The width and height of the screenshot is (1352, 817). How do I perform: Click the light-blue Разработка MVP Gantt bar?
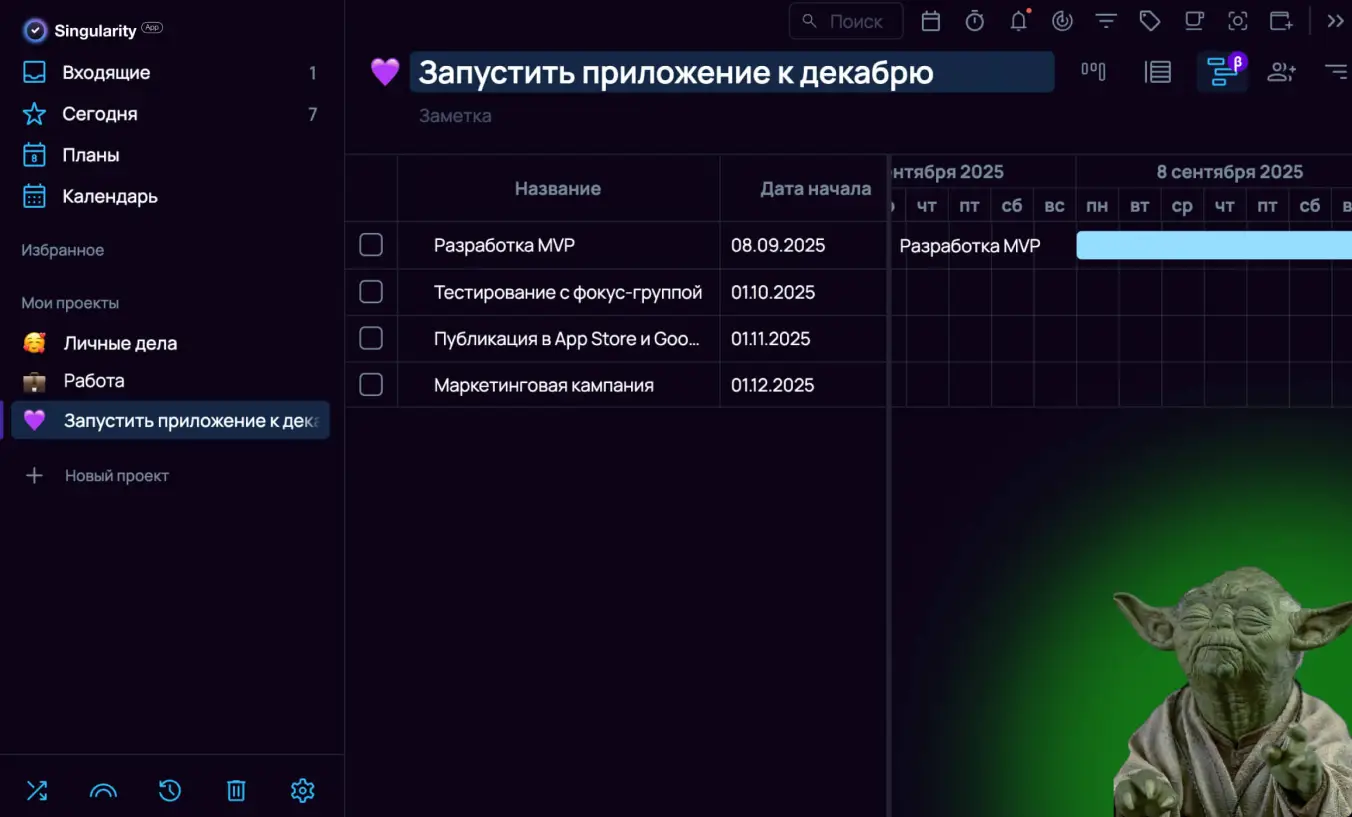point(1214,245)
